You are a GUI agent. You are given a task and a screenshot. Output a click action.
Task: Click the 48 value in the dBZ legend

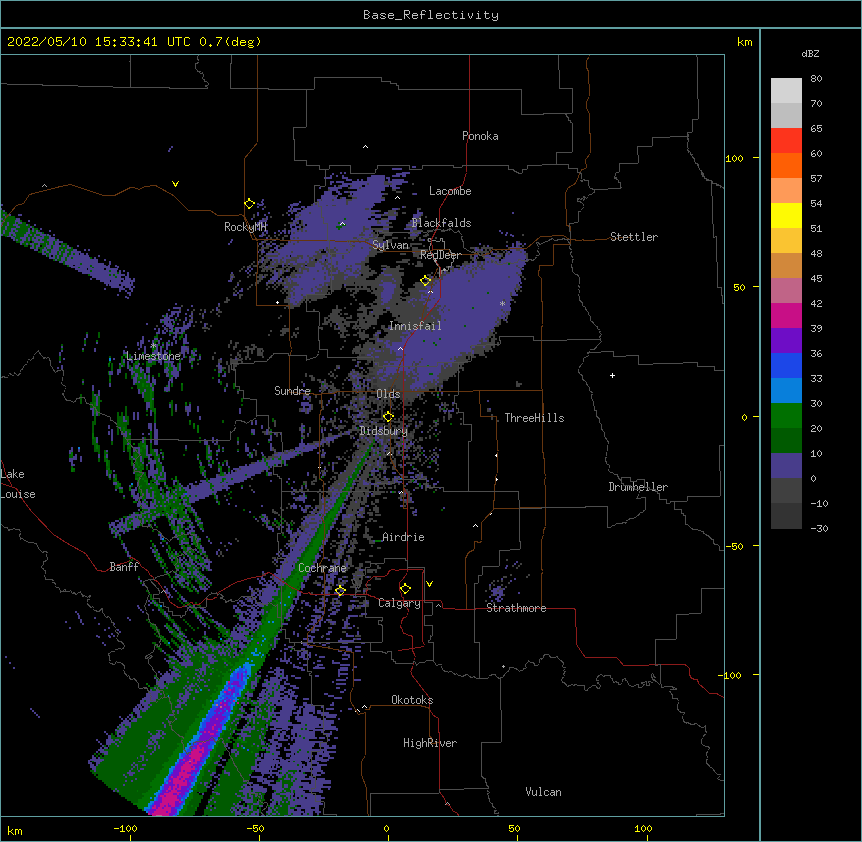coord(816,253)
